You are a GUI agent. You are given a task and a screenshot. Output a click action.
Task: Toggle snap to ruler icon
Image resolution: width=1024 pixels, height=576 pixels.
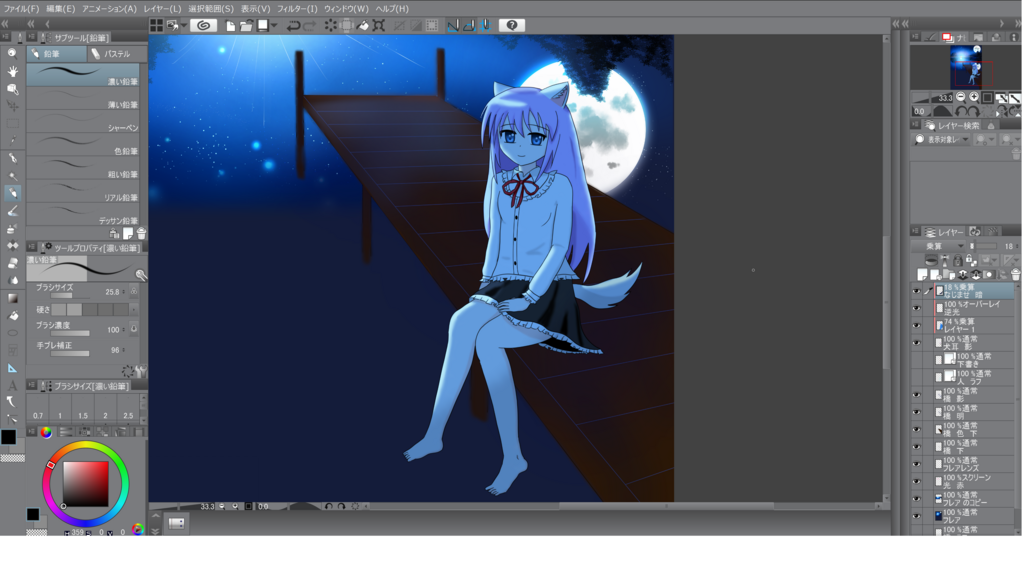[453, 25]
